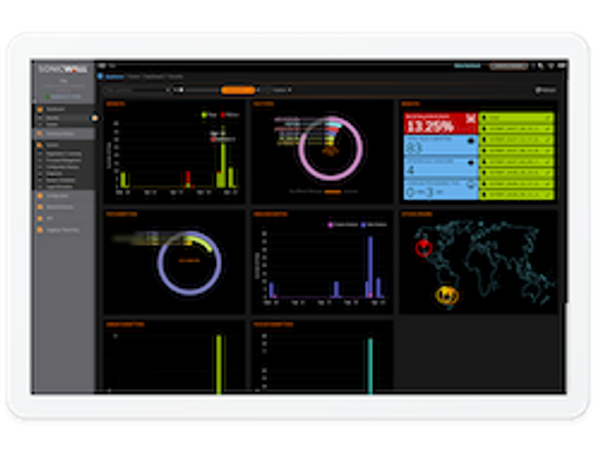Image resolution: width=600 pixels, height=449 pixels.
Task: Switch to the Dashboard tab
Action: point(154,77)
